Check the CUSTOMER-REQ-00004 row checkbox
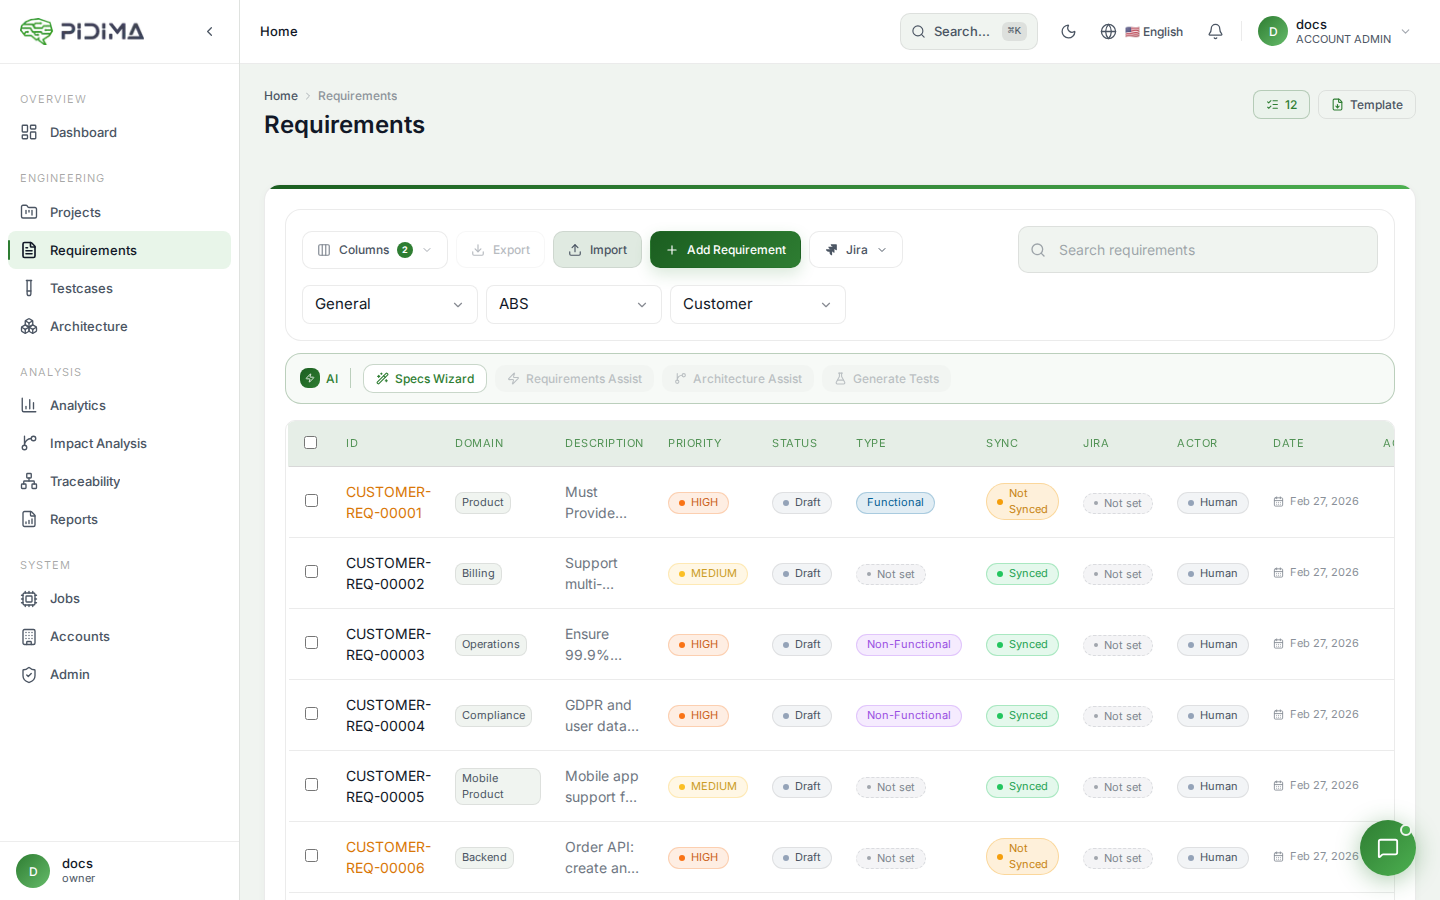Screen dimensions: 1440x900 tap(312, 713)
